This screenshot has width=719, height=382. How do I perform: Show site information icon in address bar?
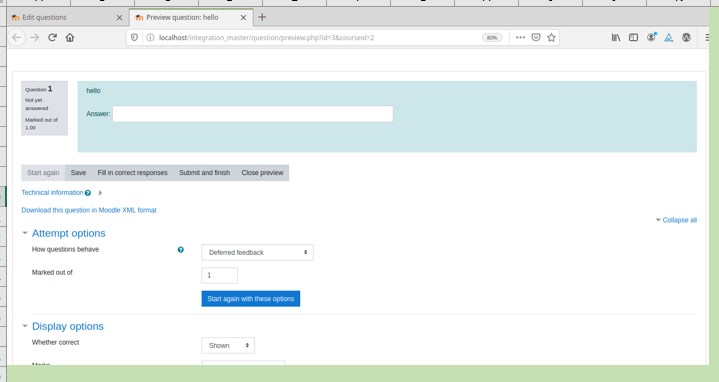pos(150,38)
